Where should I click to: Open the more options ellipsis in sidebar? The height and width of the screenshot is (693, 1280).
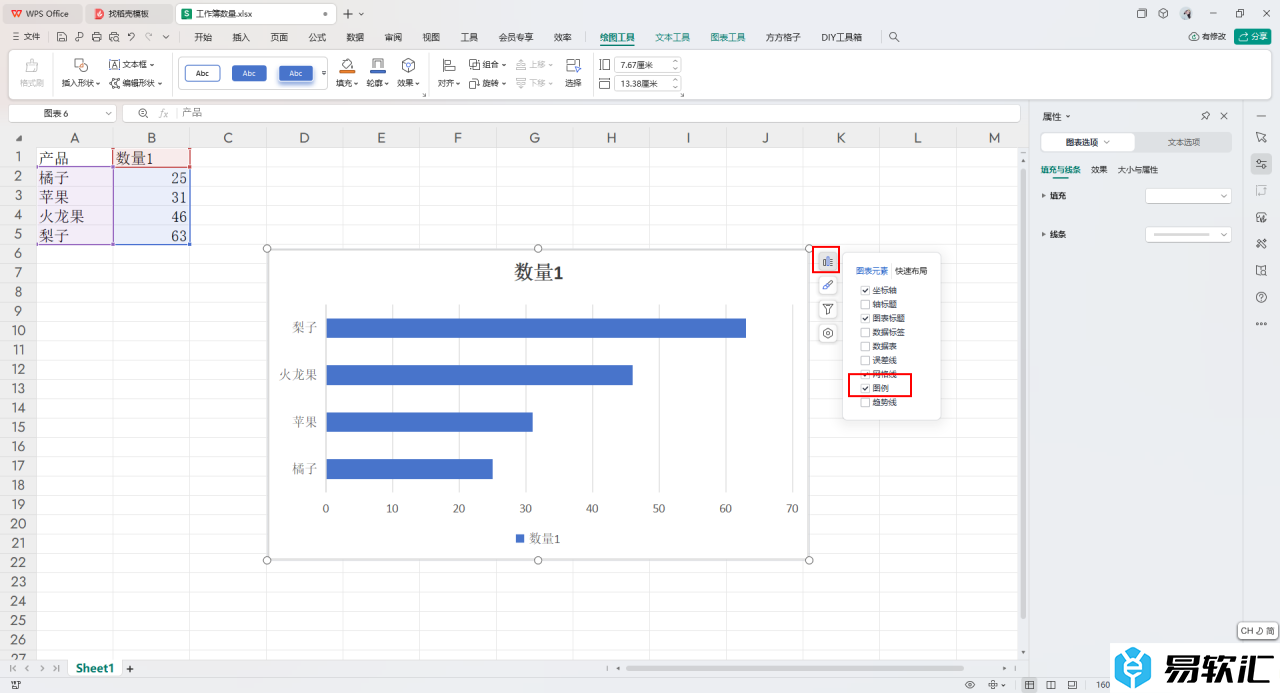1261,324
